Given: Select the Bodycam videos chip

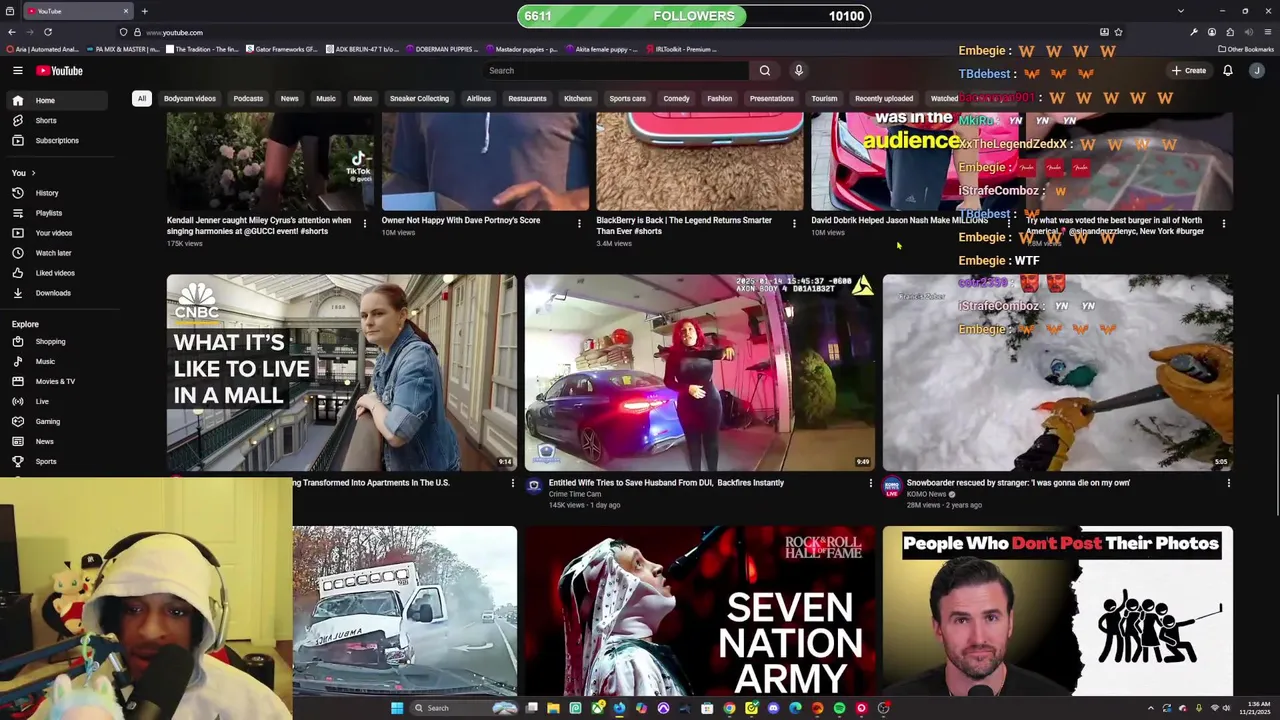Looking at the screenshot, I should (x=190, y=98).
